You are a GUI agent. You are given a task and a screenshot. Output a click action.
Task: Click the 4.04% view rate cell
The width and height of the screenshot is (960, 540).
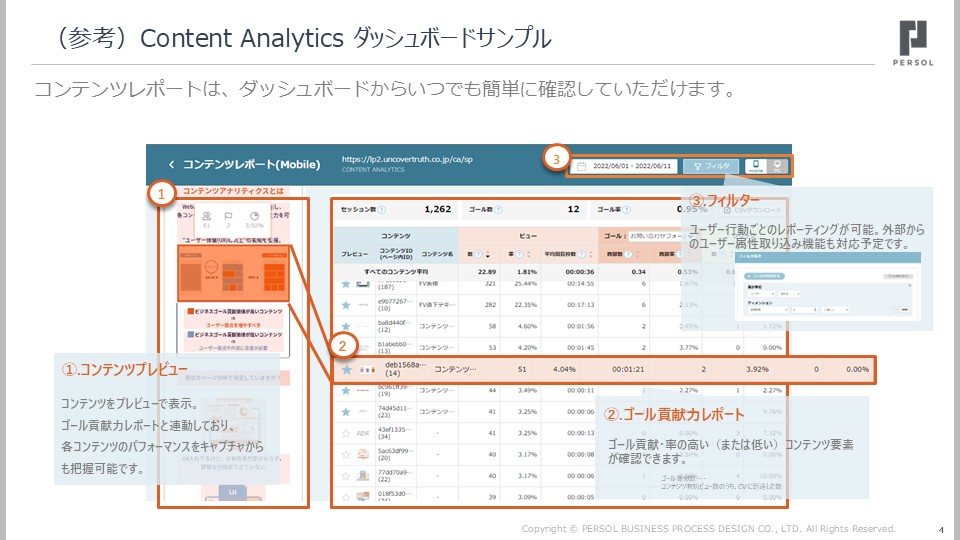pyautogui.click(x=564, y=370)
